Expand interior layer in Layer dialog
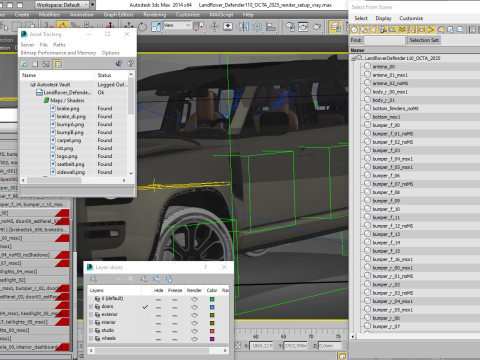480x360 pixels. 91,323
